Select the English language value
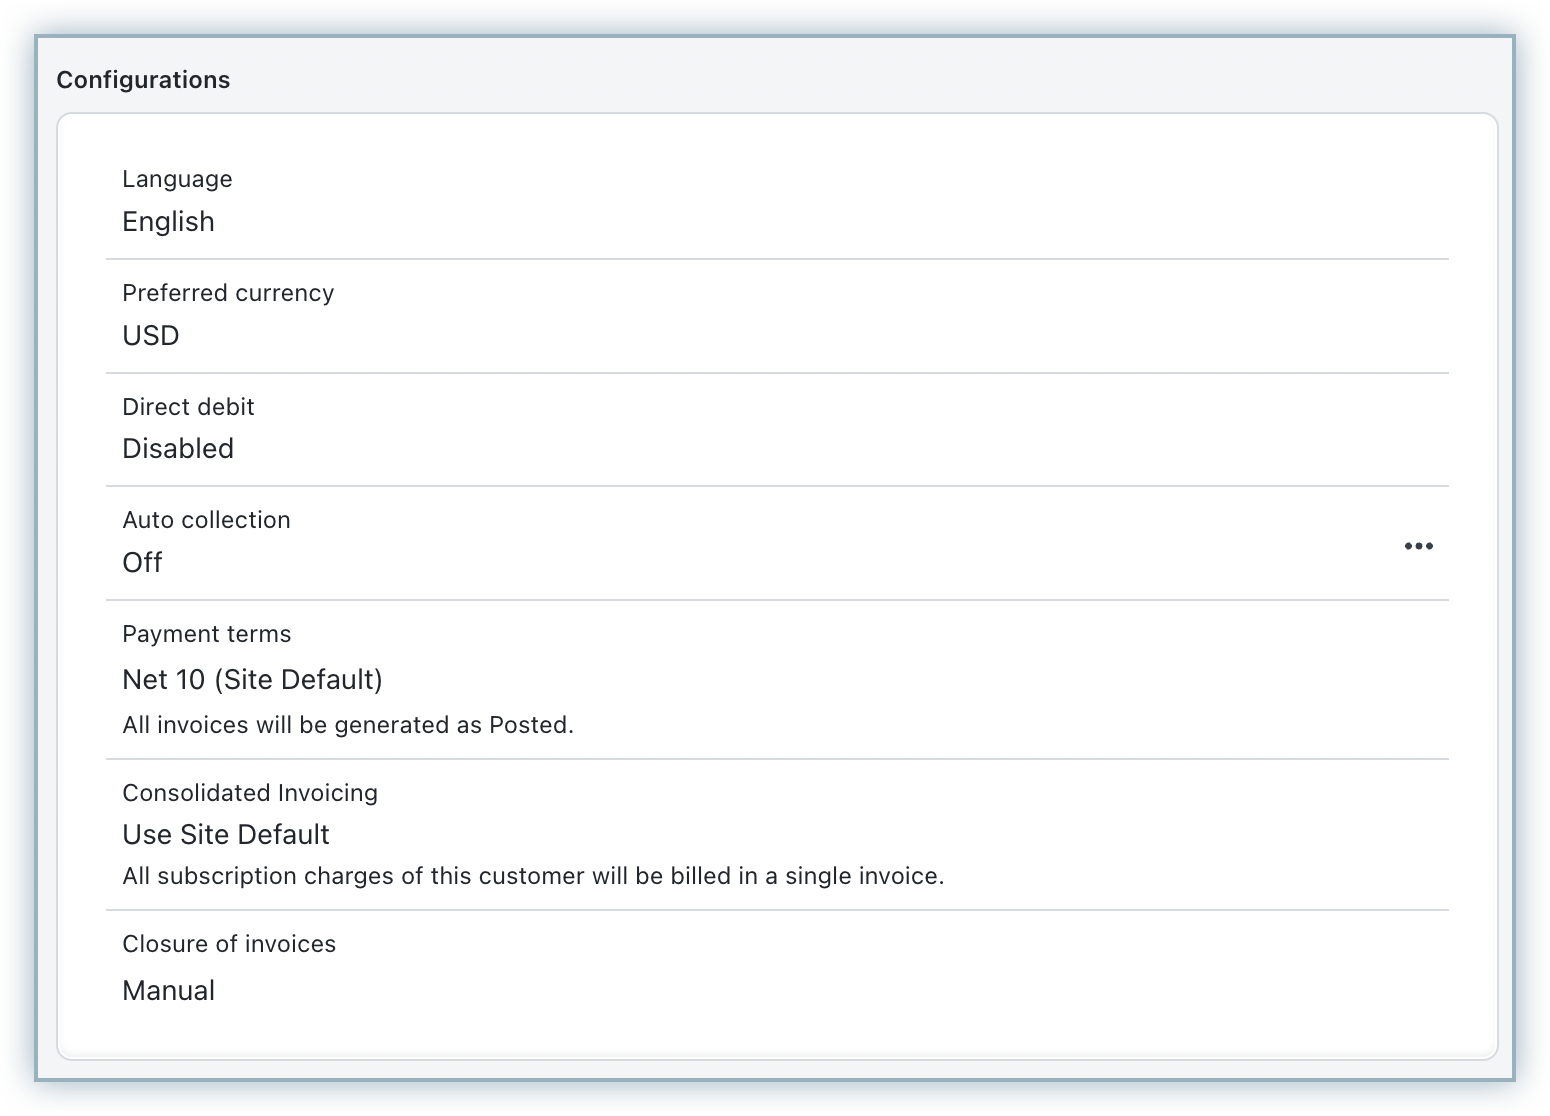 (x=168, y=221)
